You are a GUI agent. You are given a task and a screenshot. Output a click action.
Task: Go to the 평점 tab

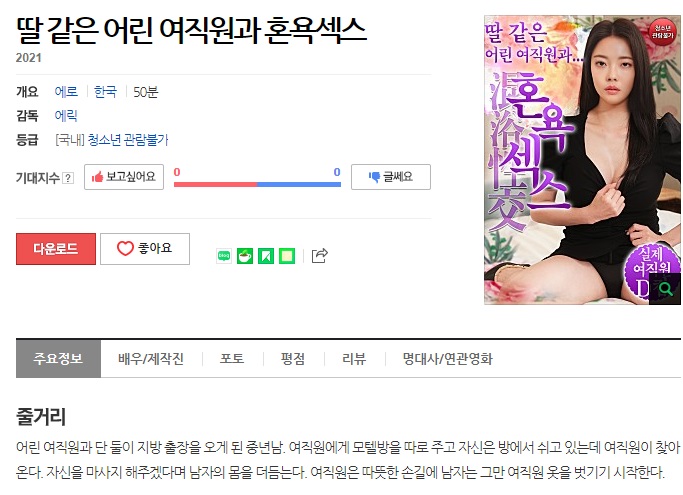tap(293, 359)
